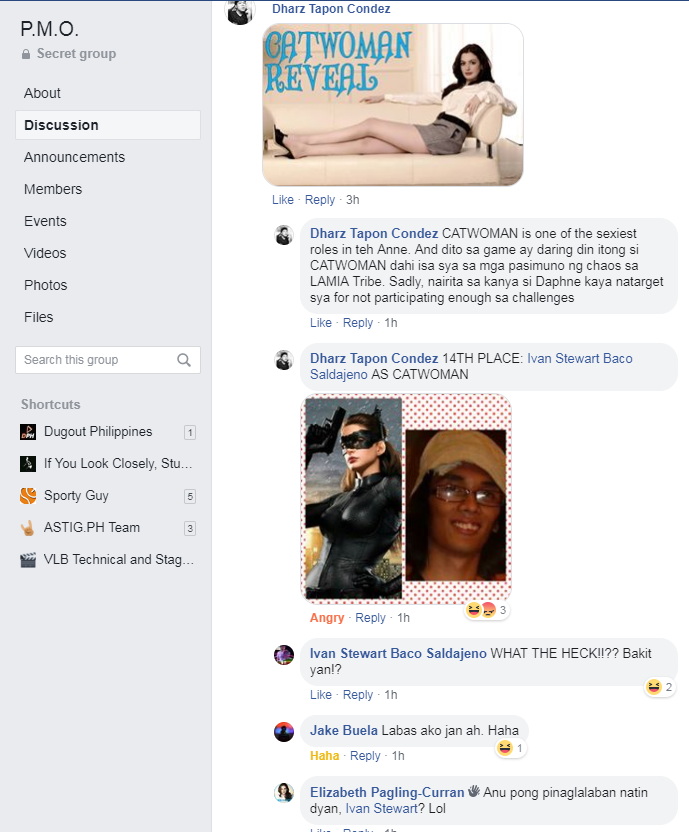This screenshot has height=832, width=689.
Task: Toggle the Haha reaction on Jake Buela's comment
Action: tap(324, 756)
